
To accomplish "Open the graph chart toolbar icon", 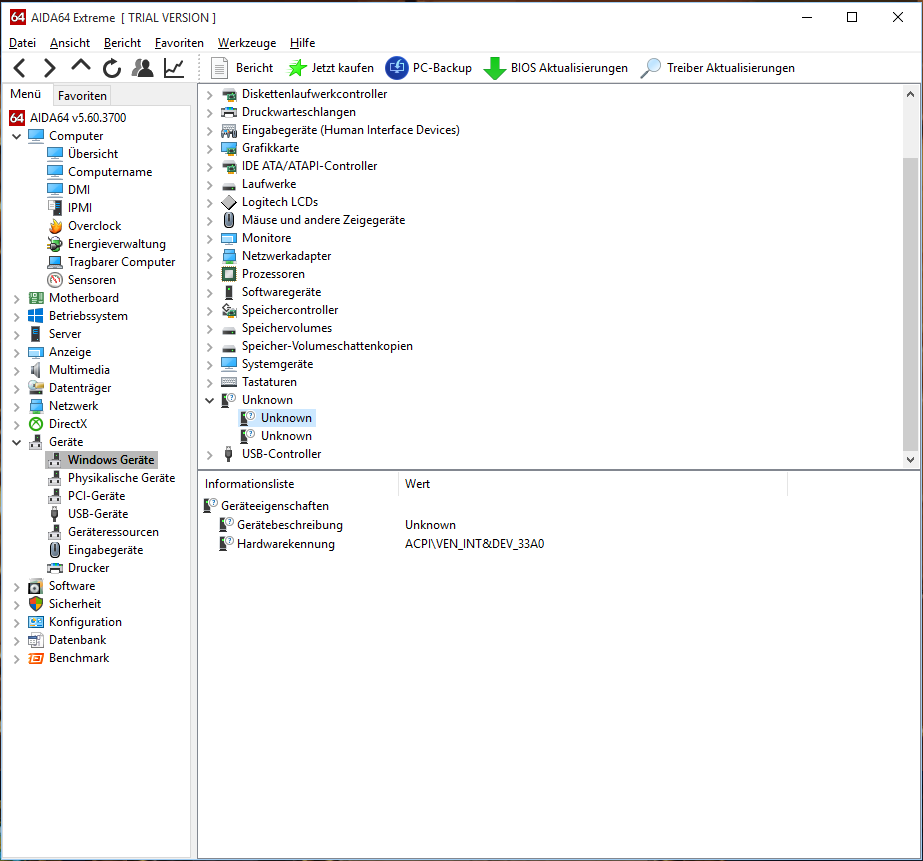I will click(174, 68).
